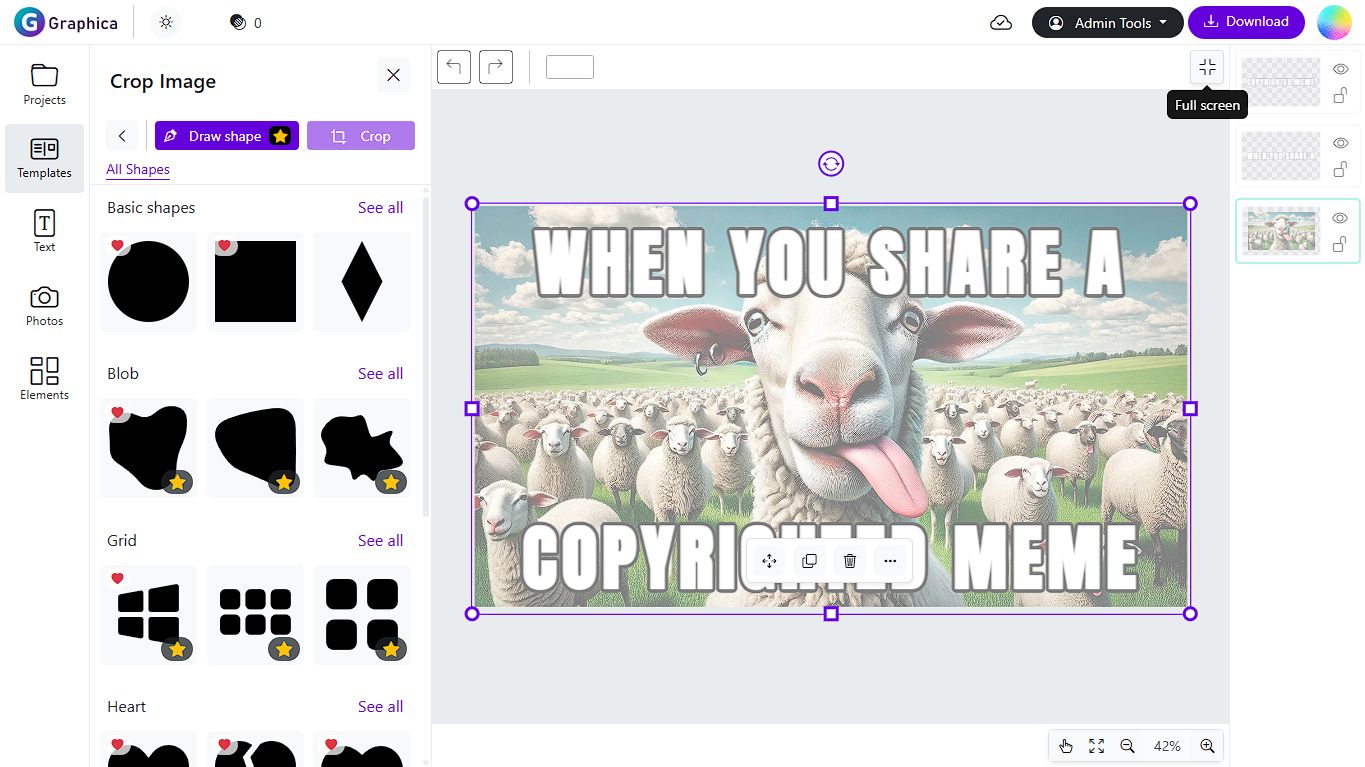Screen dimensions: 1365x767
Task: See all Blob shapes
Action: (381, 374)
